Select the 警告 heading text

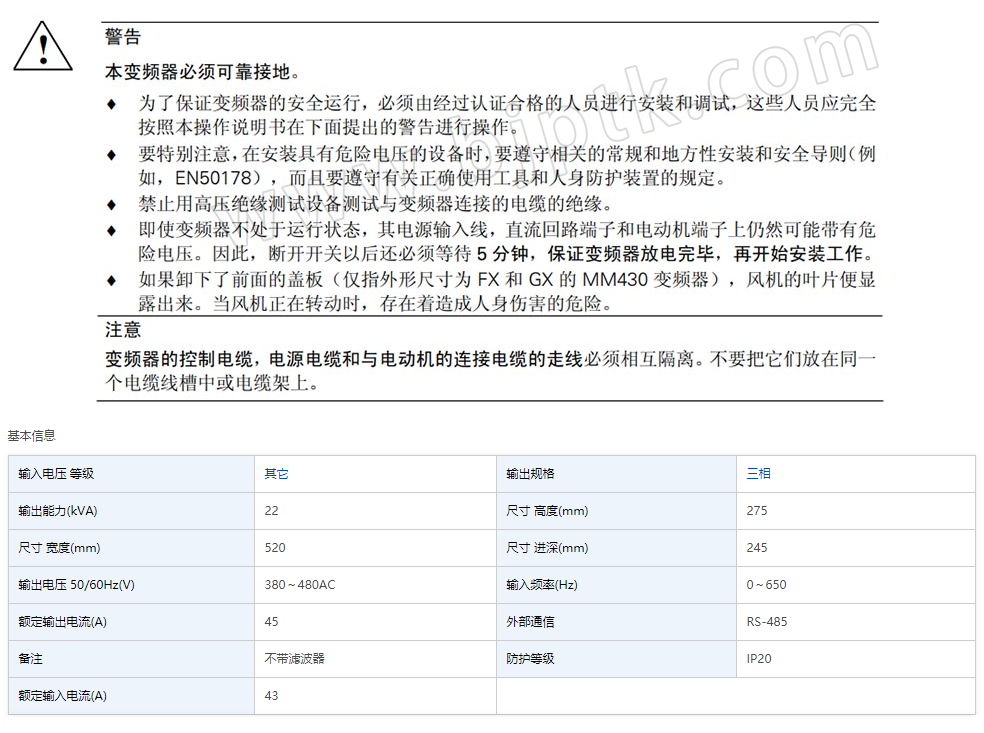123,36
